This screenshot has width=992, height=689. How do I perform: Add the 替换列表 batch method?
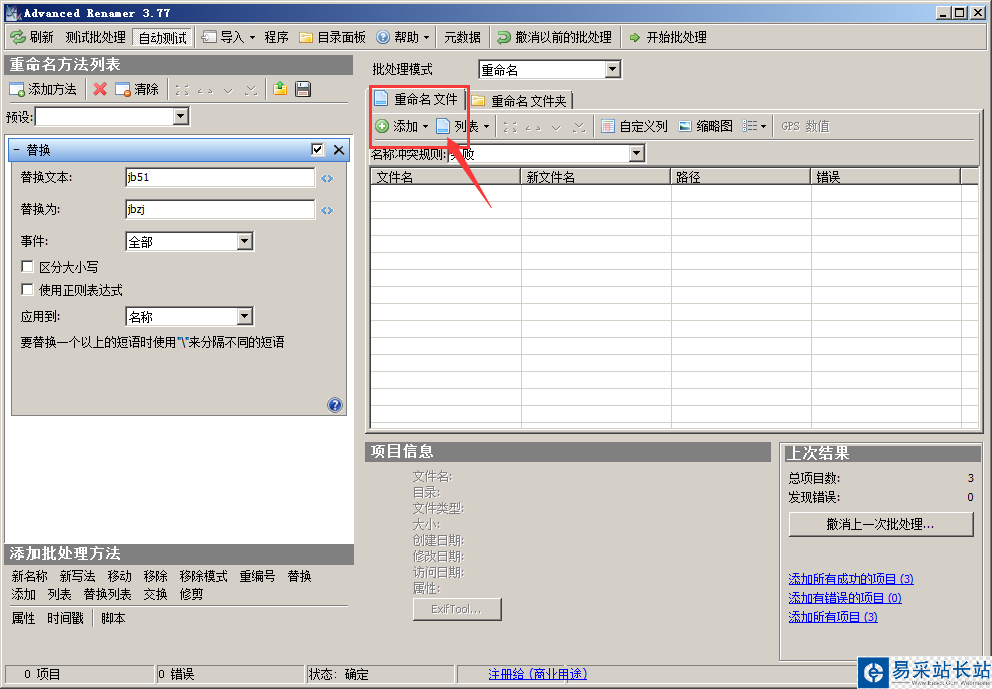pos(108,595)
